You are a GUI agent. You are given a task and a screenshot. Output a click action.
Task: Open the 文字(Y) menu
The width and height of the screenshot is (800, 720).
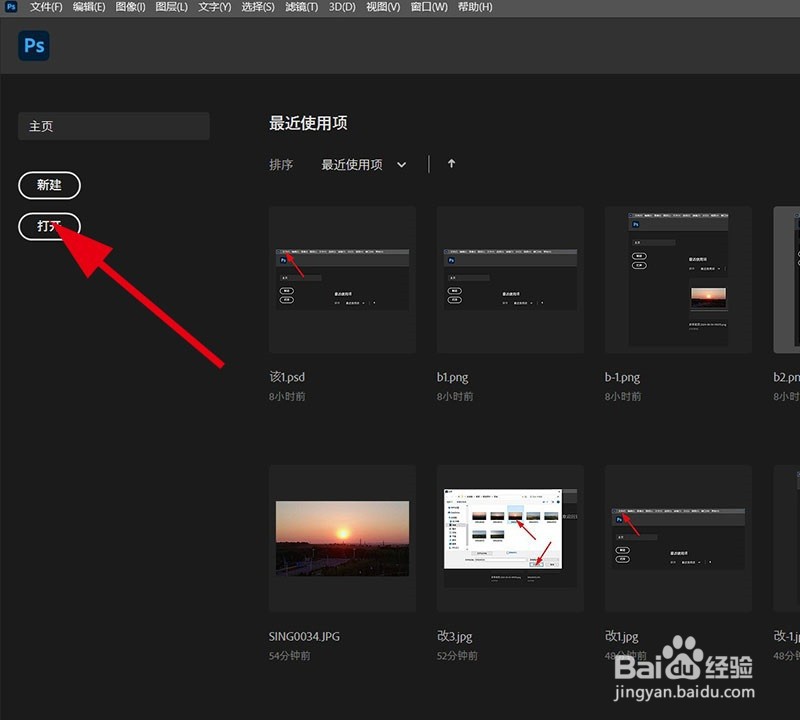pyautogui.click(x=214, y=7)
